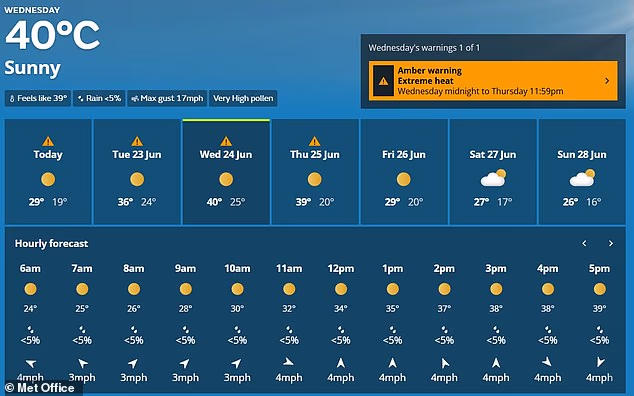Click the sun icon in Fri 26 Jun card
Viewport: 634px width, 396px height.
pyautogui.click(x=404, y=179)
